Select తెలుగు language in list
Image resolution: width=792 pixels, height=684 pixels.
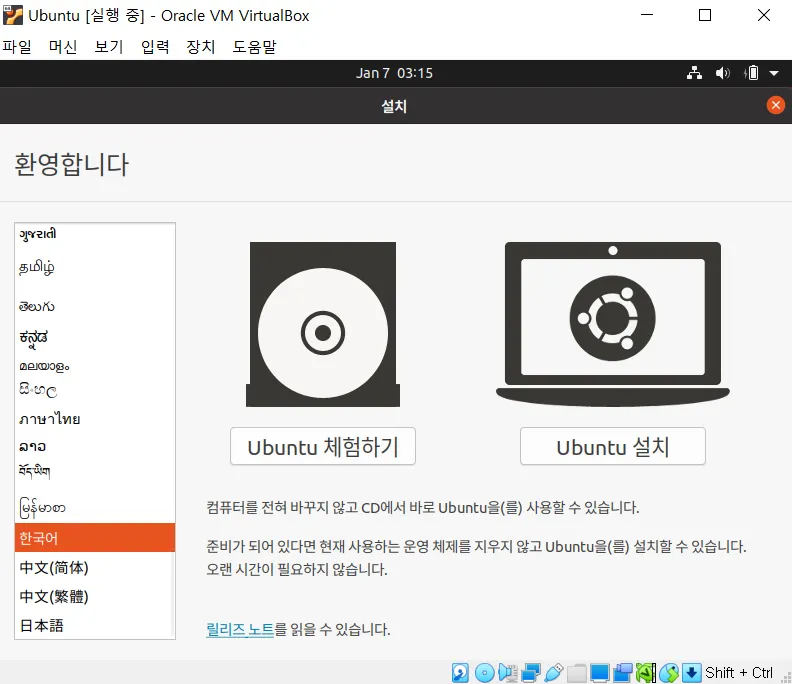pyautogui.click(x=95, y=306)
